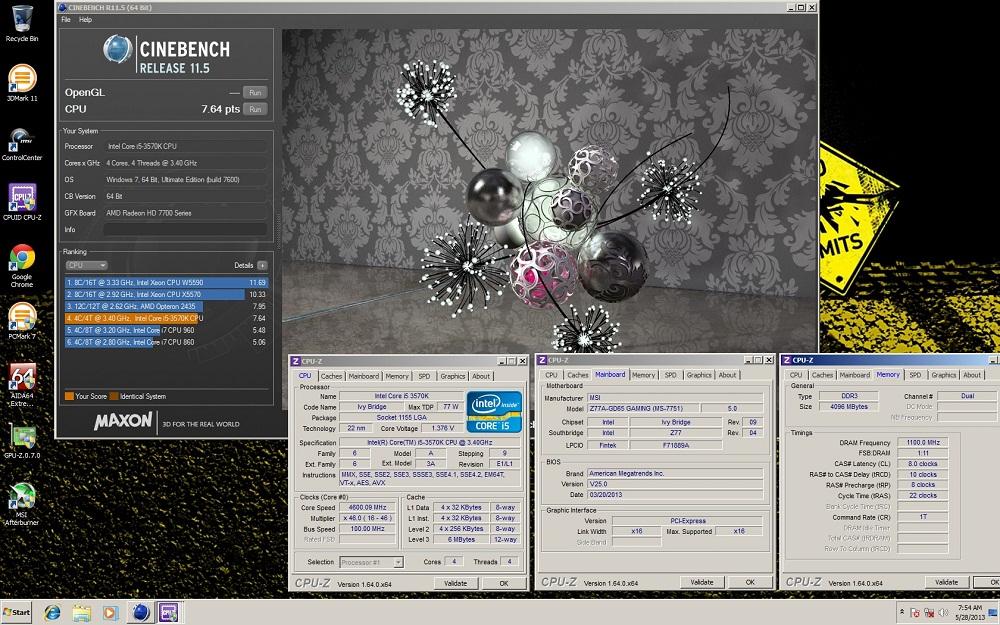
Task: Click the Intel Core i5 logo badge
Action: pyautogui.click(x=494, y=412)
